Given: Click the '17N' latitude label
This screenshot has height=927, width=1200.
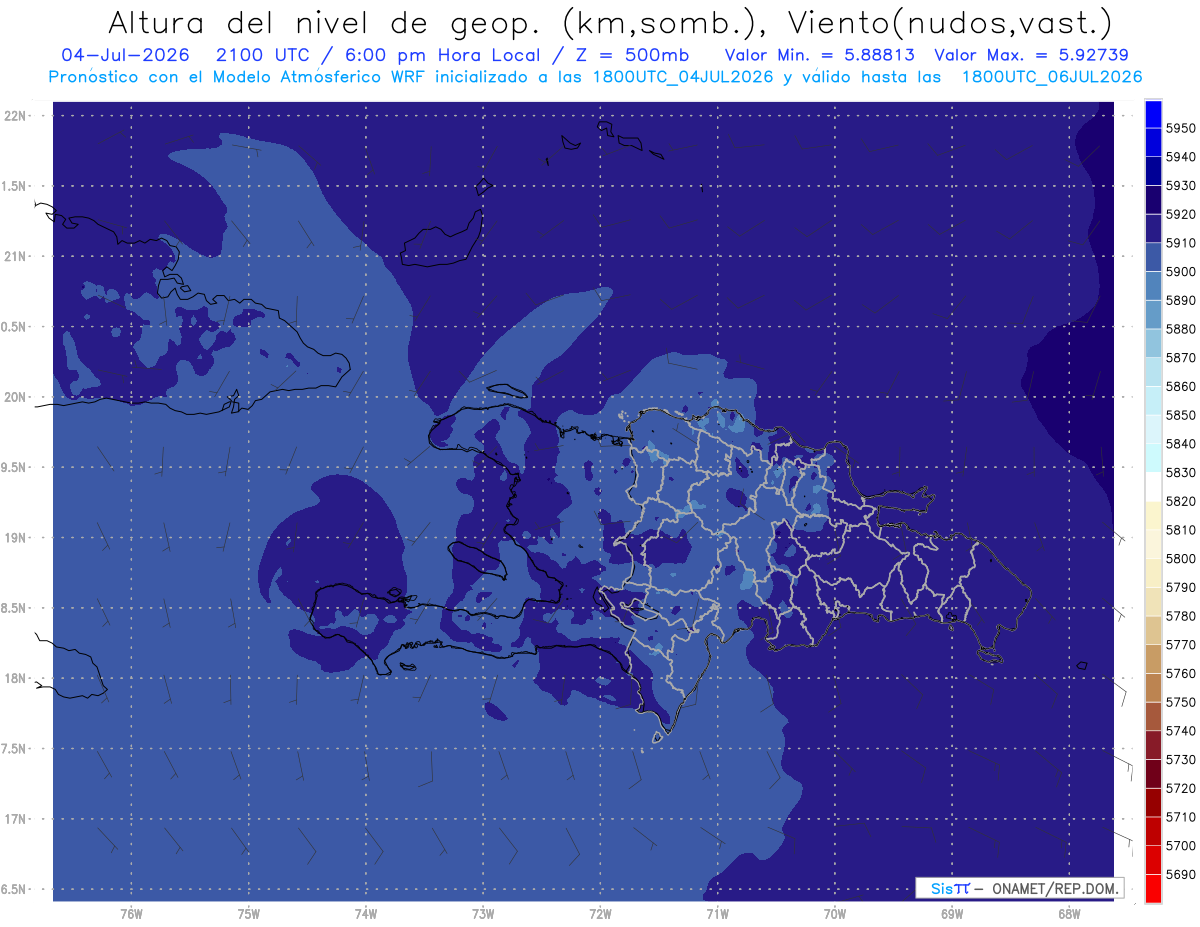Looking at the screenshot, I should pos(17,819).
